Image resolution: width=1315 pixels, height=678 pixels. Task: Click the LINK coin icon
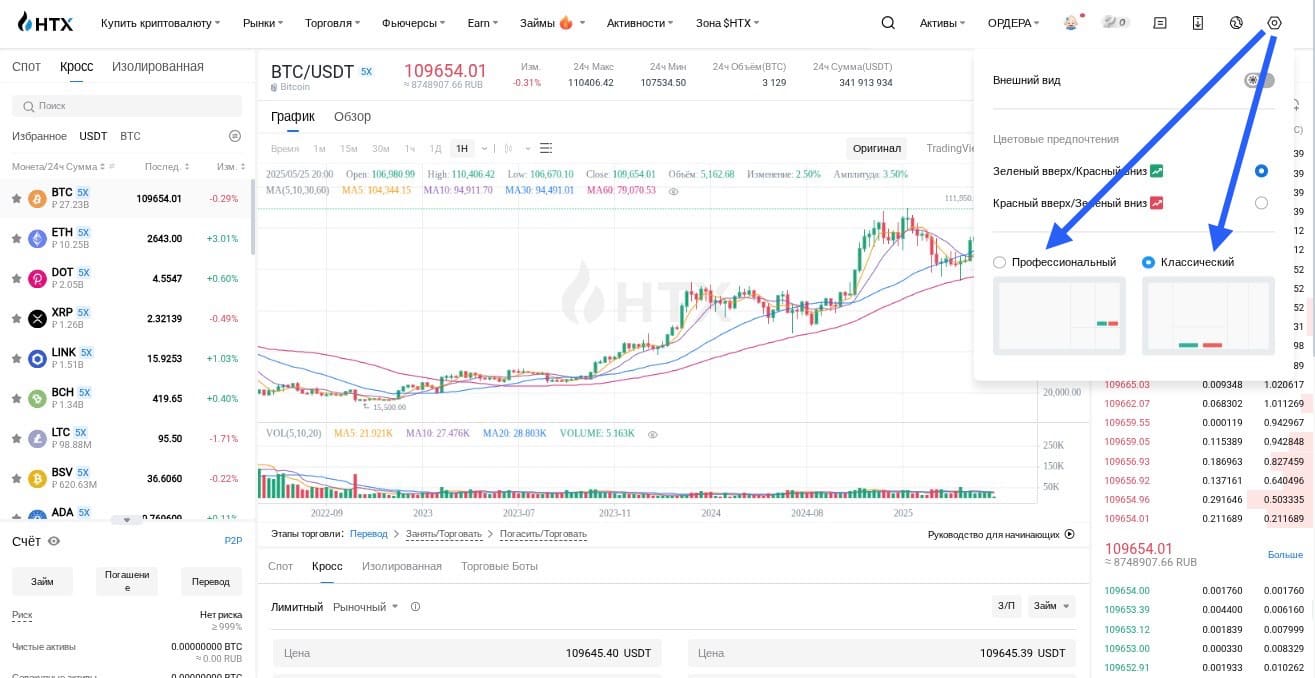37,358
